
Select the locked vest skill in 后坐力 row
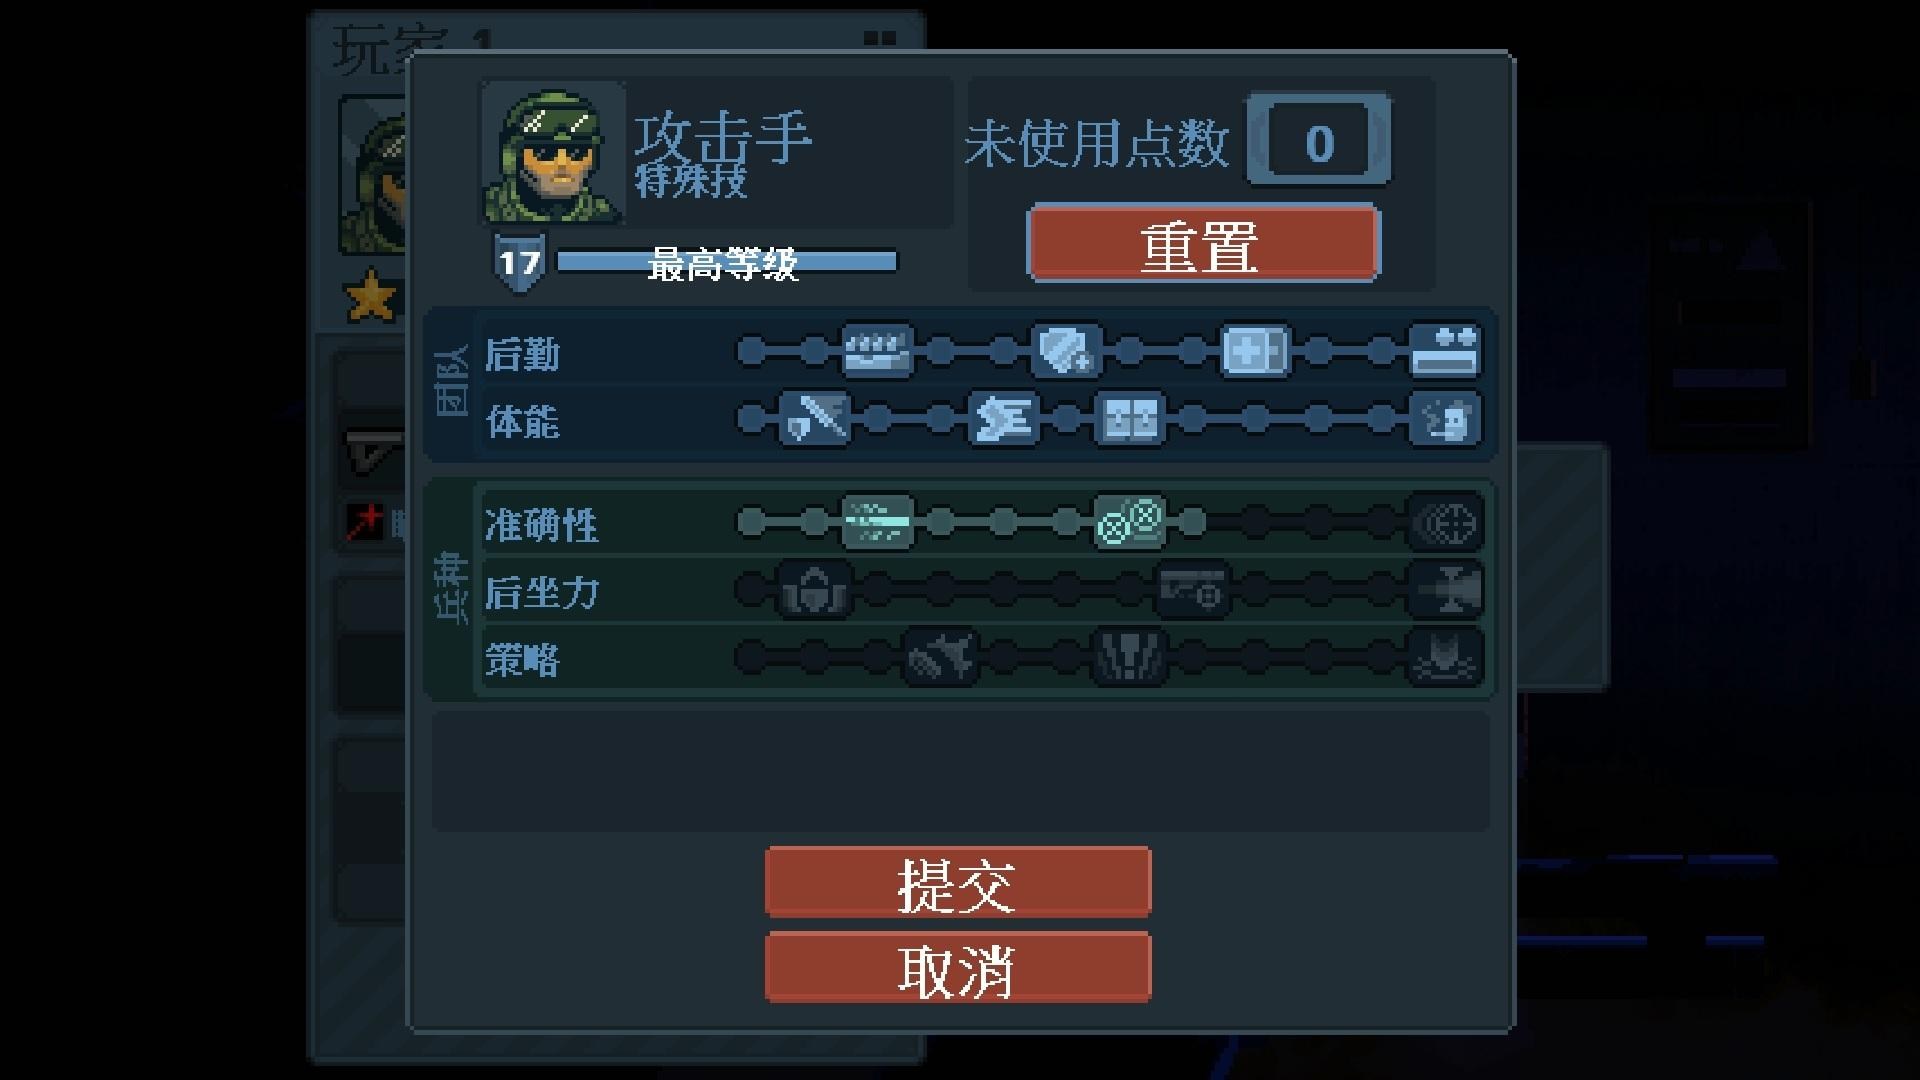(x=814, y=590)
